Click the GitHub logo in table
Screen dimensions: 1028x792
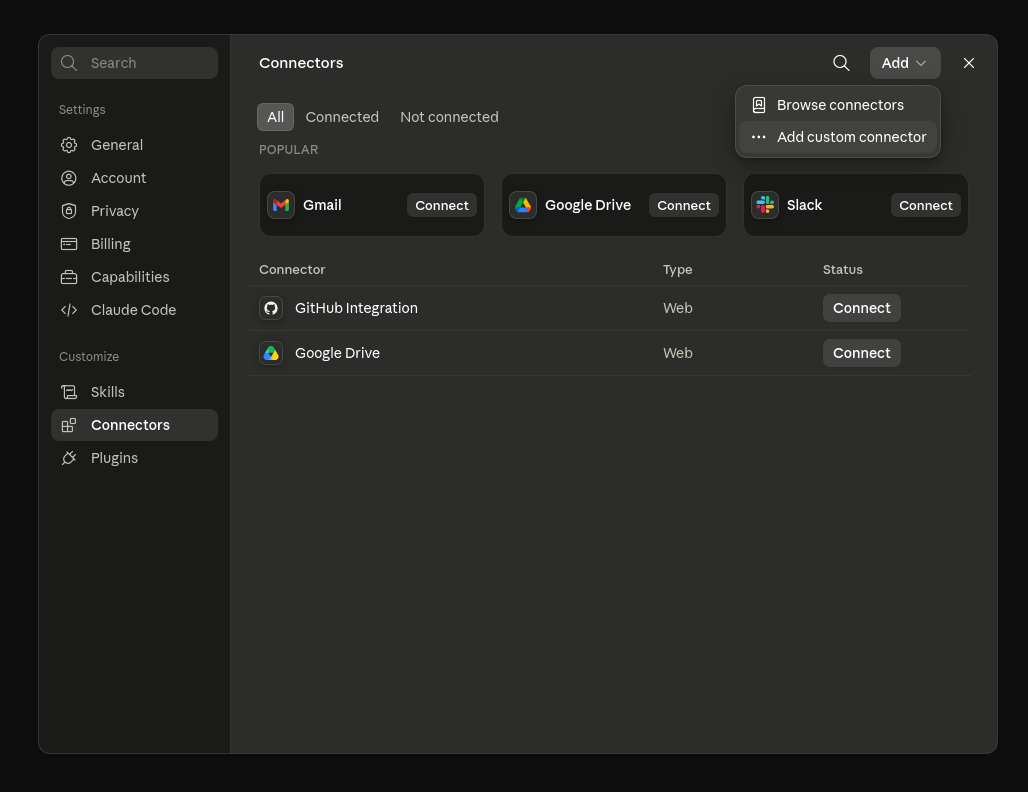click(x=271, y=308)
